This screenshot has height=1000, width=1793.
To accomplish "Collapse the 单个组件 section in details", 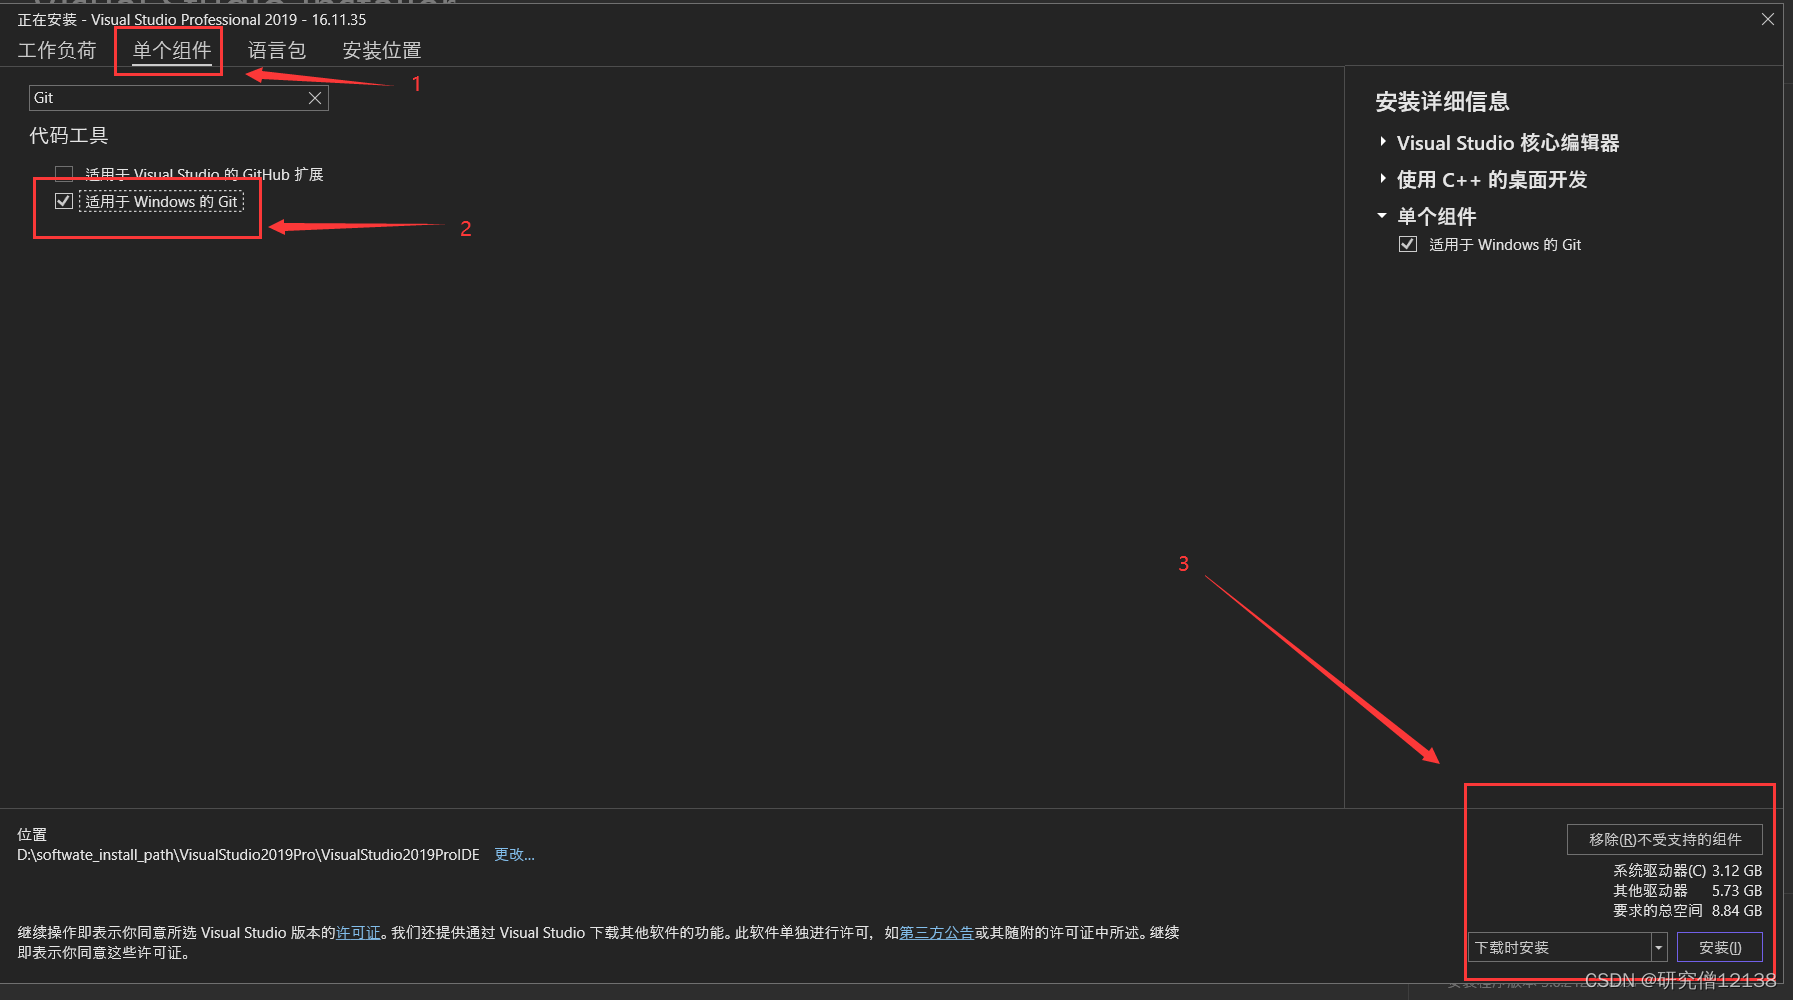I will pyautogui.click(x=1382, y=215).
